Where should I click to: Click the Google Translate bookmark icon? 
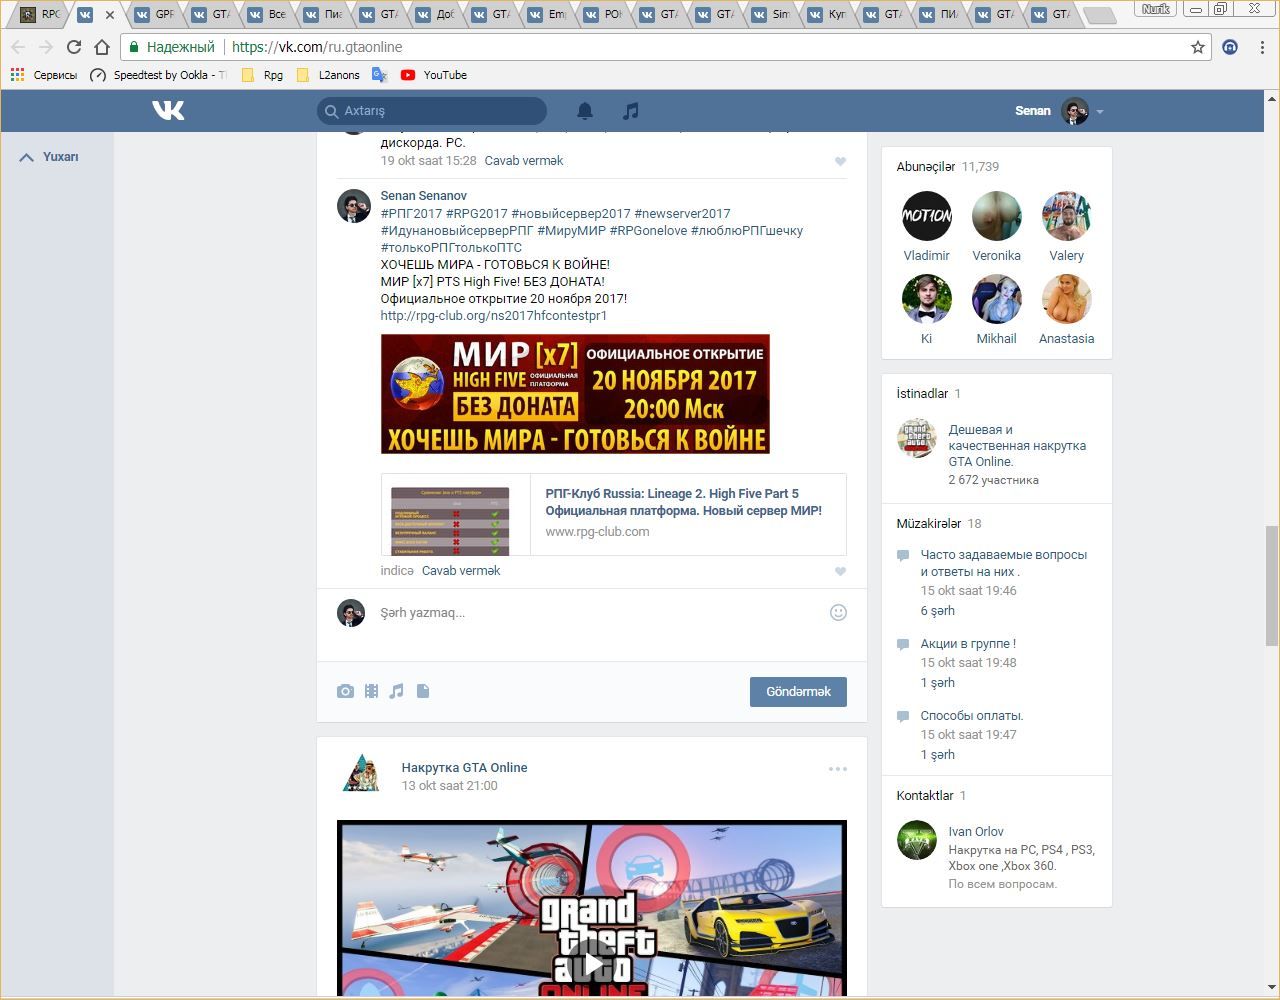click(379, 75)
